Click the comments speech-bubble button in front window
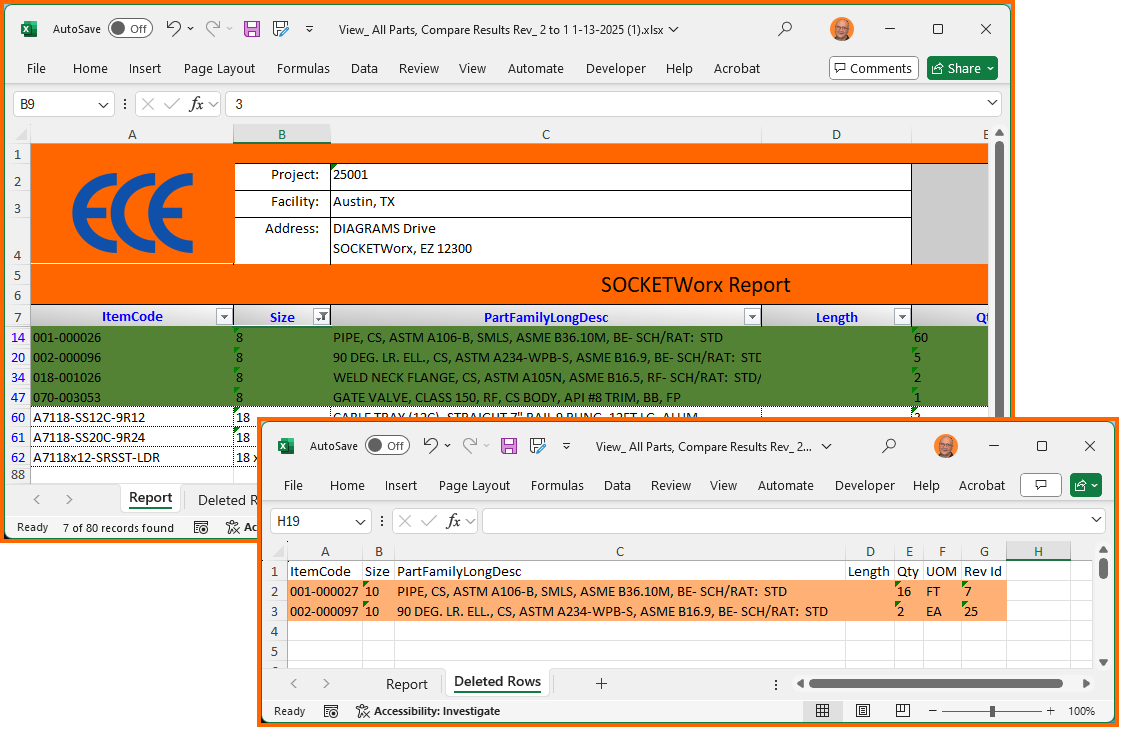This screenshot has width=1127, height=732. tap(1041, 485)
